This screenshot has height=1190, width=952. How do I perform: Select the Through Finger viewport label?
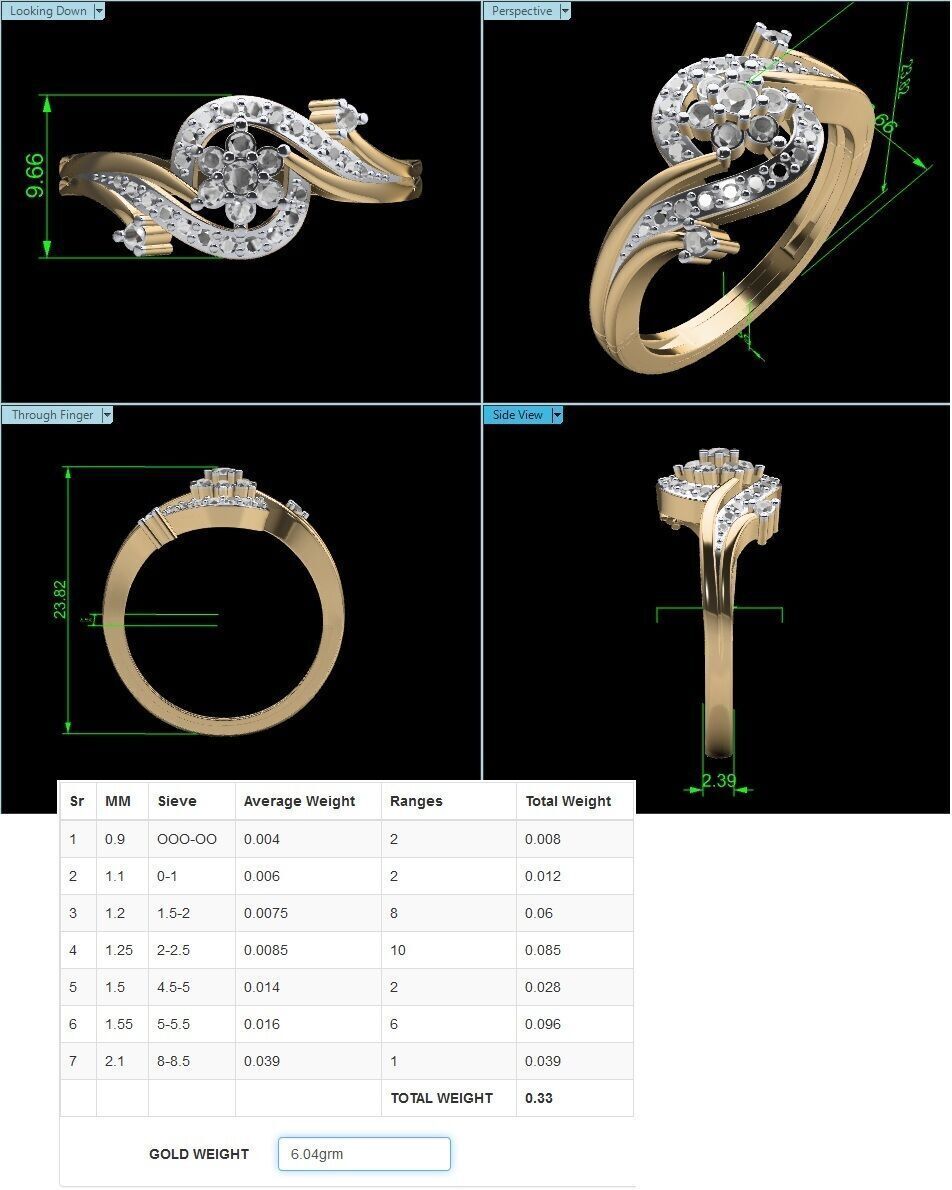[x=52, y=415]
